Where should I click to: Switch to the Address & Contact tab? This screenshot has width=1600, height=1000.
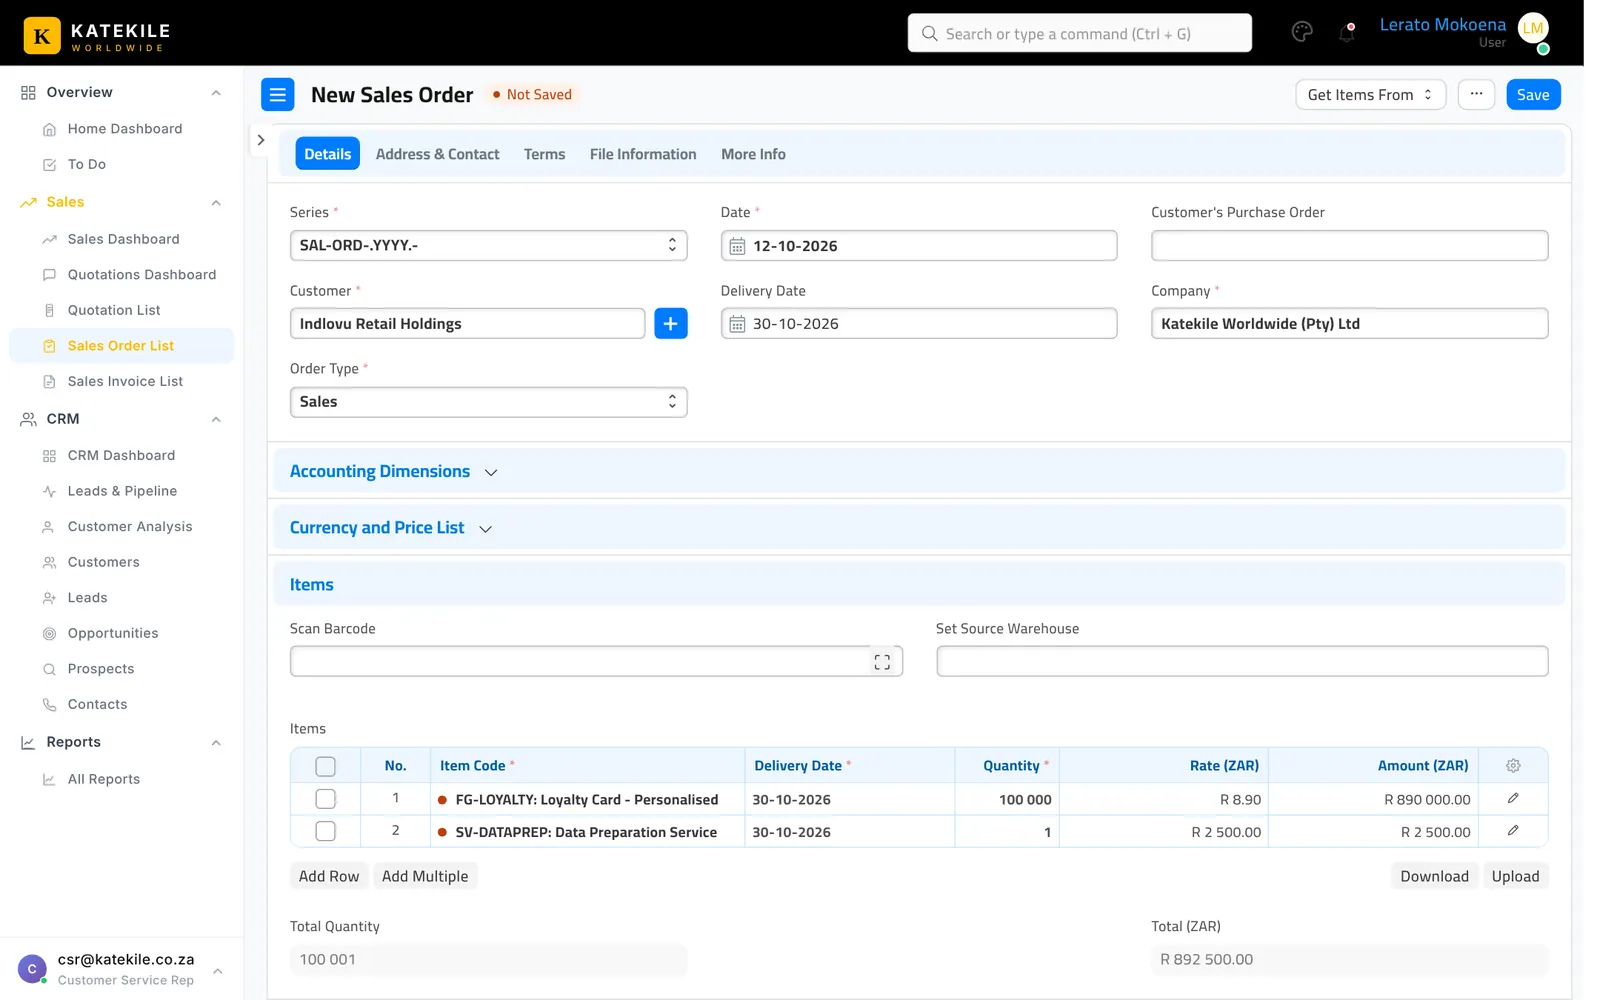click(x=437, y=154)
